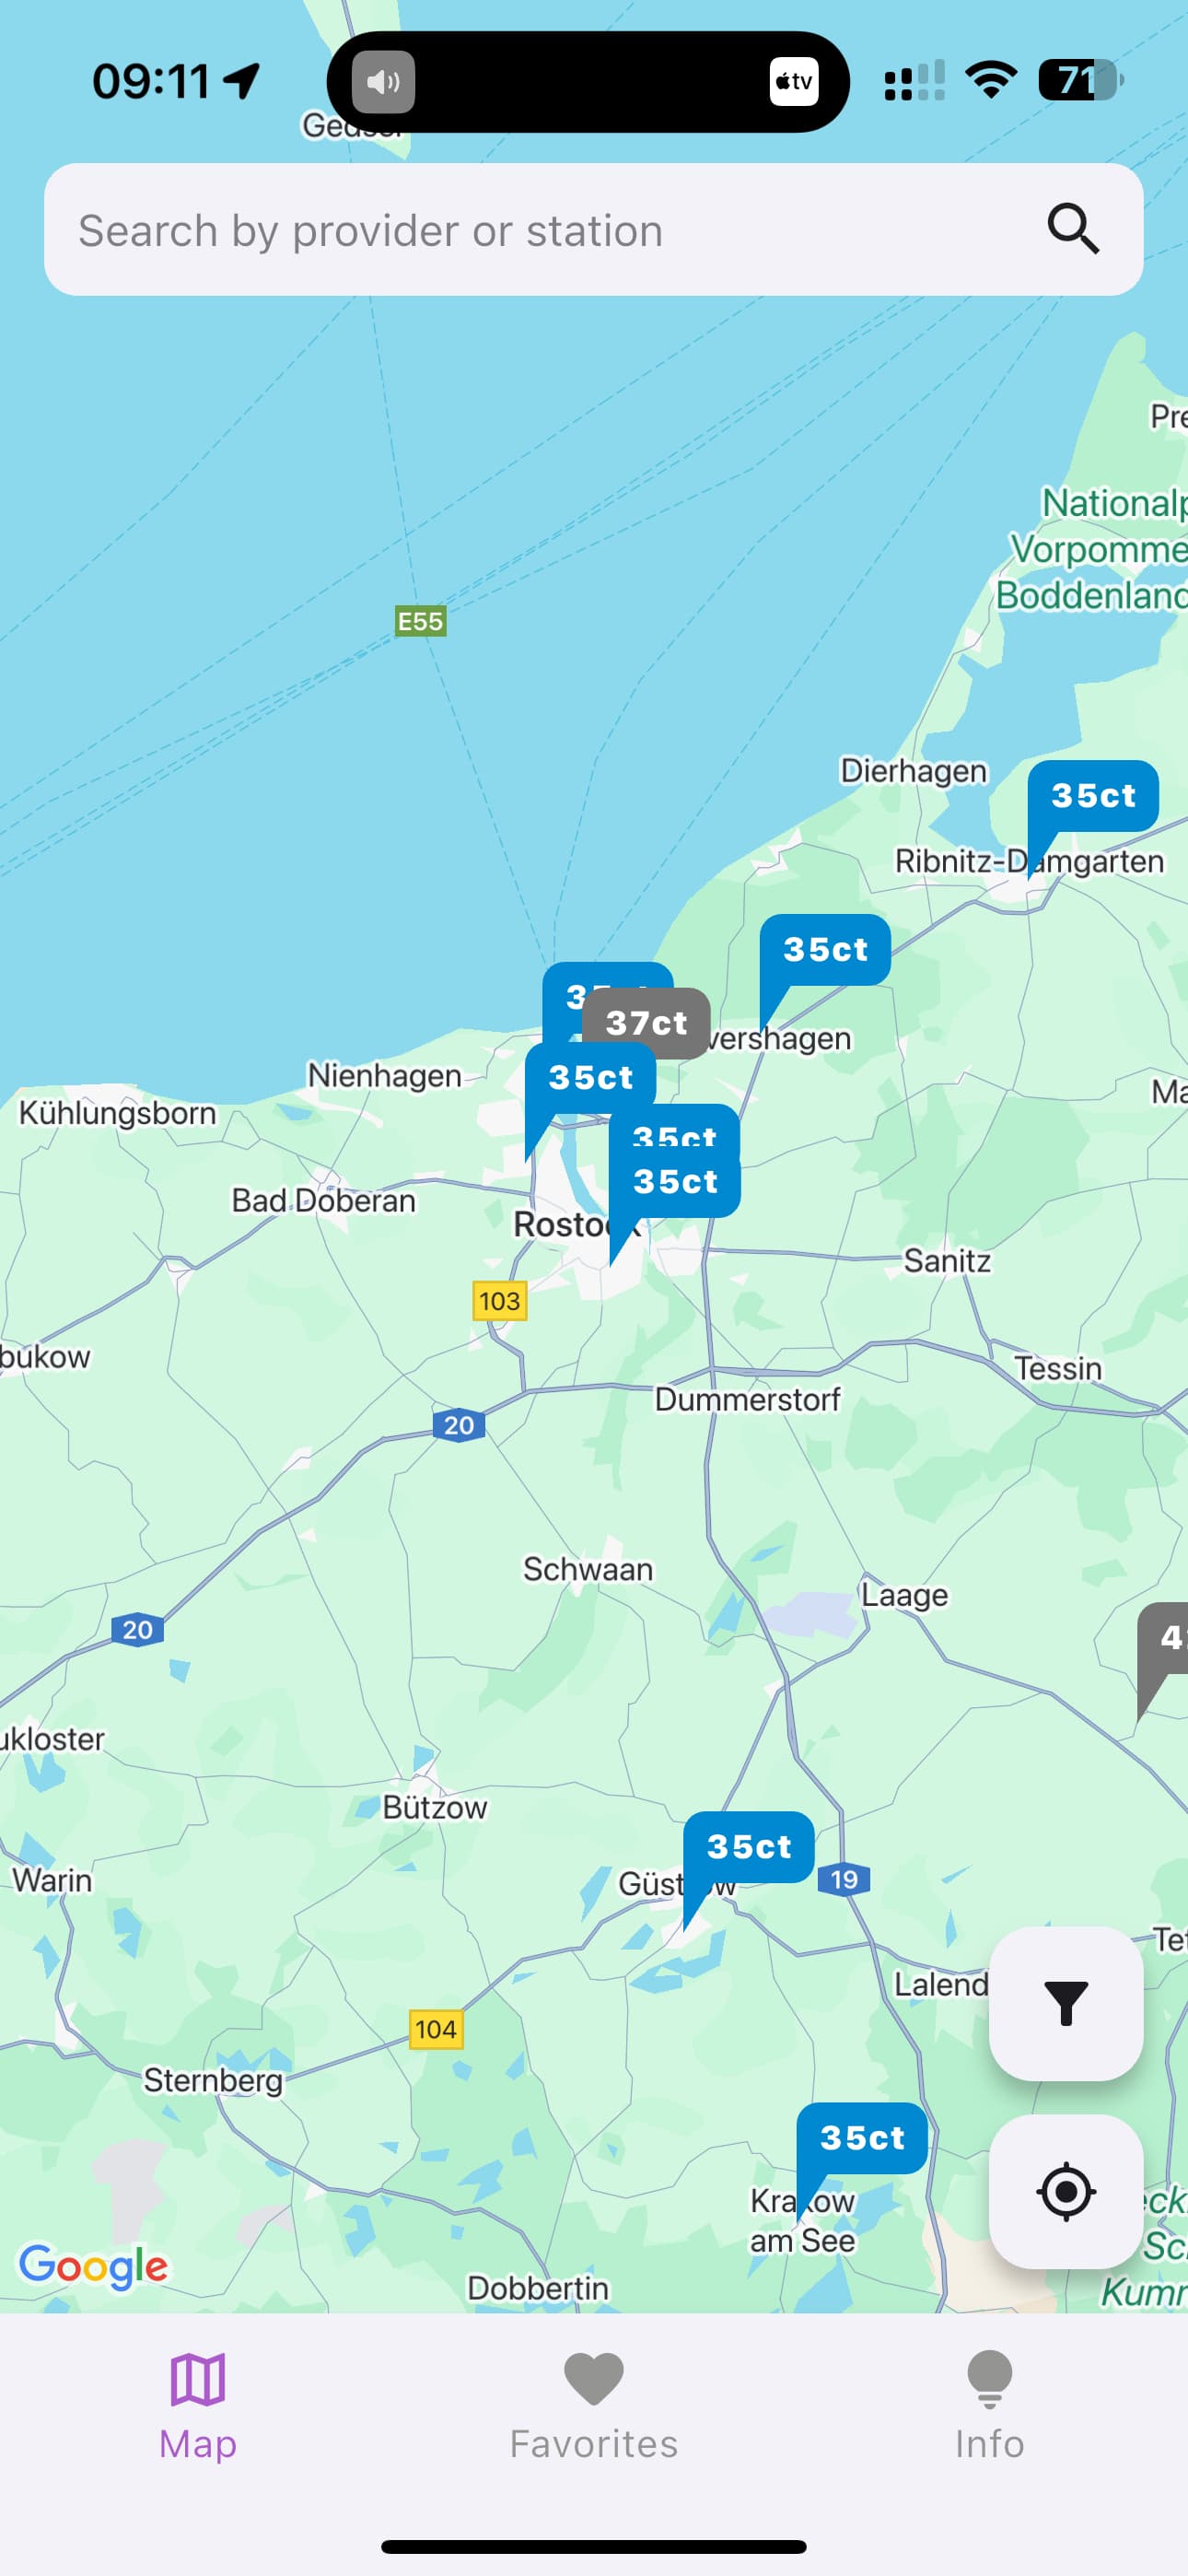Viewport: 1188px width, 2576px height.
Task: Open the Favorites tab
Action: pos(594,2407)
